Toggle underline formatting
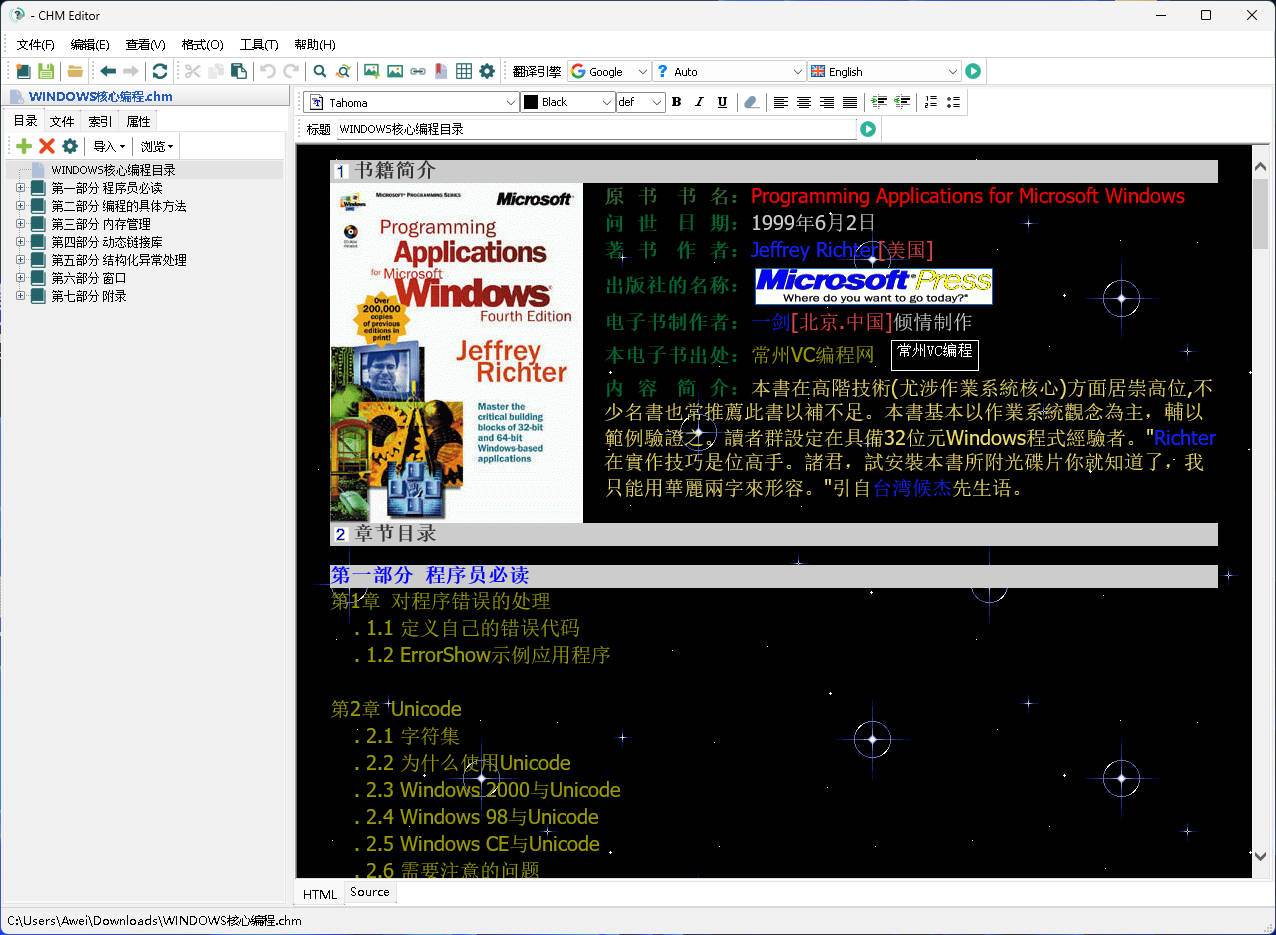The height and width of the screenshot is (935, 1276). pyautogui.click(x=722, y=102)
